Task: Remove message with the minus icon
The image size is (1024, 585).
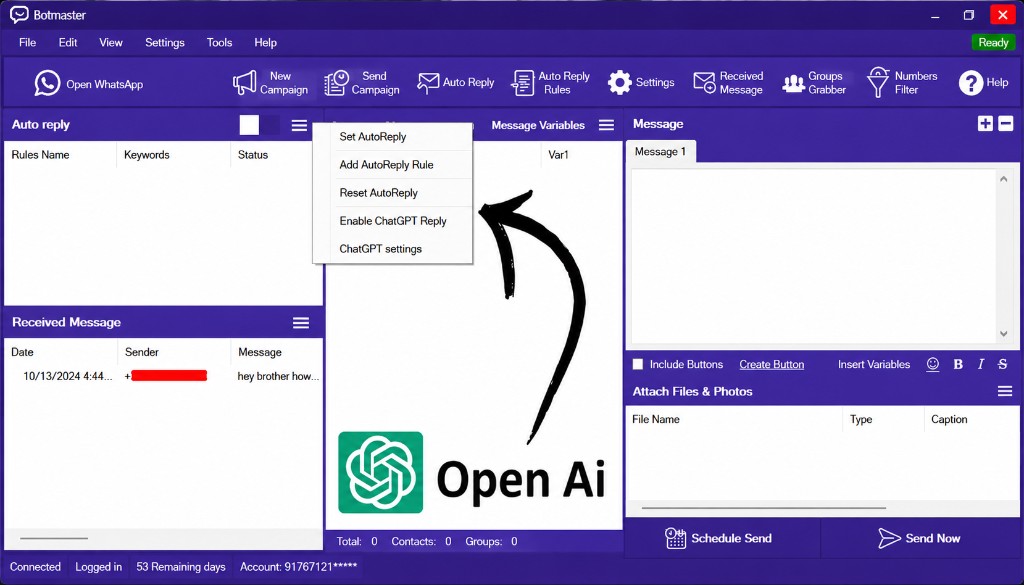Action: pyautogui.click(x=1006, y=123)
